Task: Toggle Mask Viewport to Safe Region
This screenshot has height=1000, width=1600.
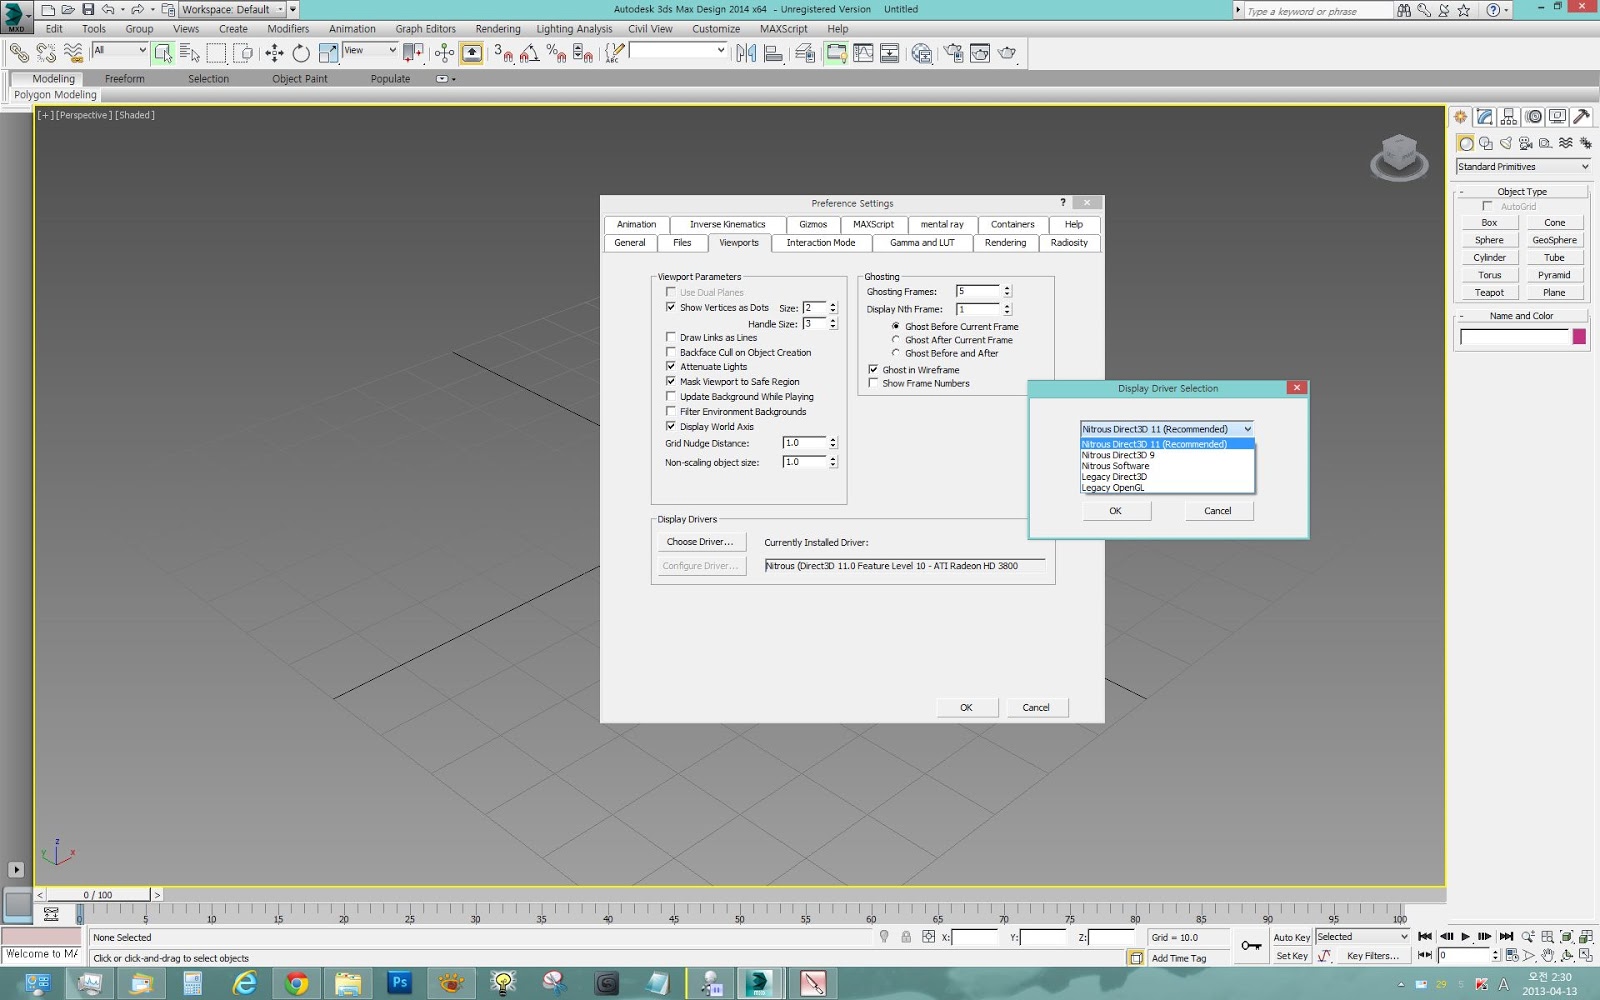Action: coord(671,381)
